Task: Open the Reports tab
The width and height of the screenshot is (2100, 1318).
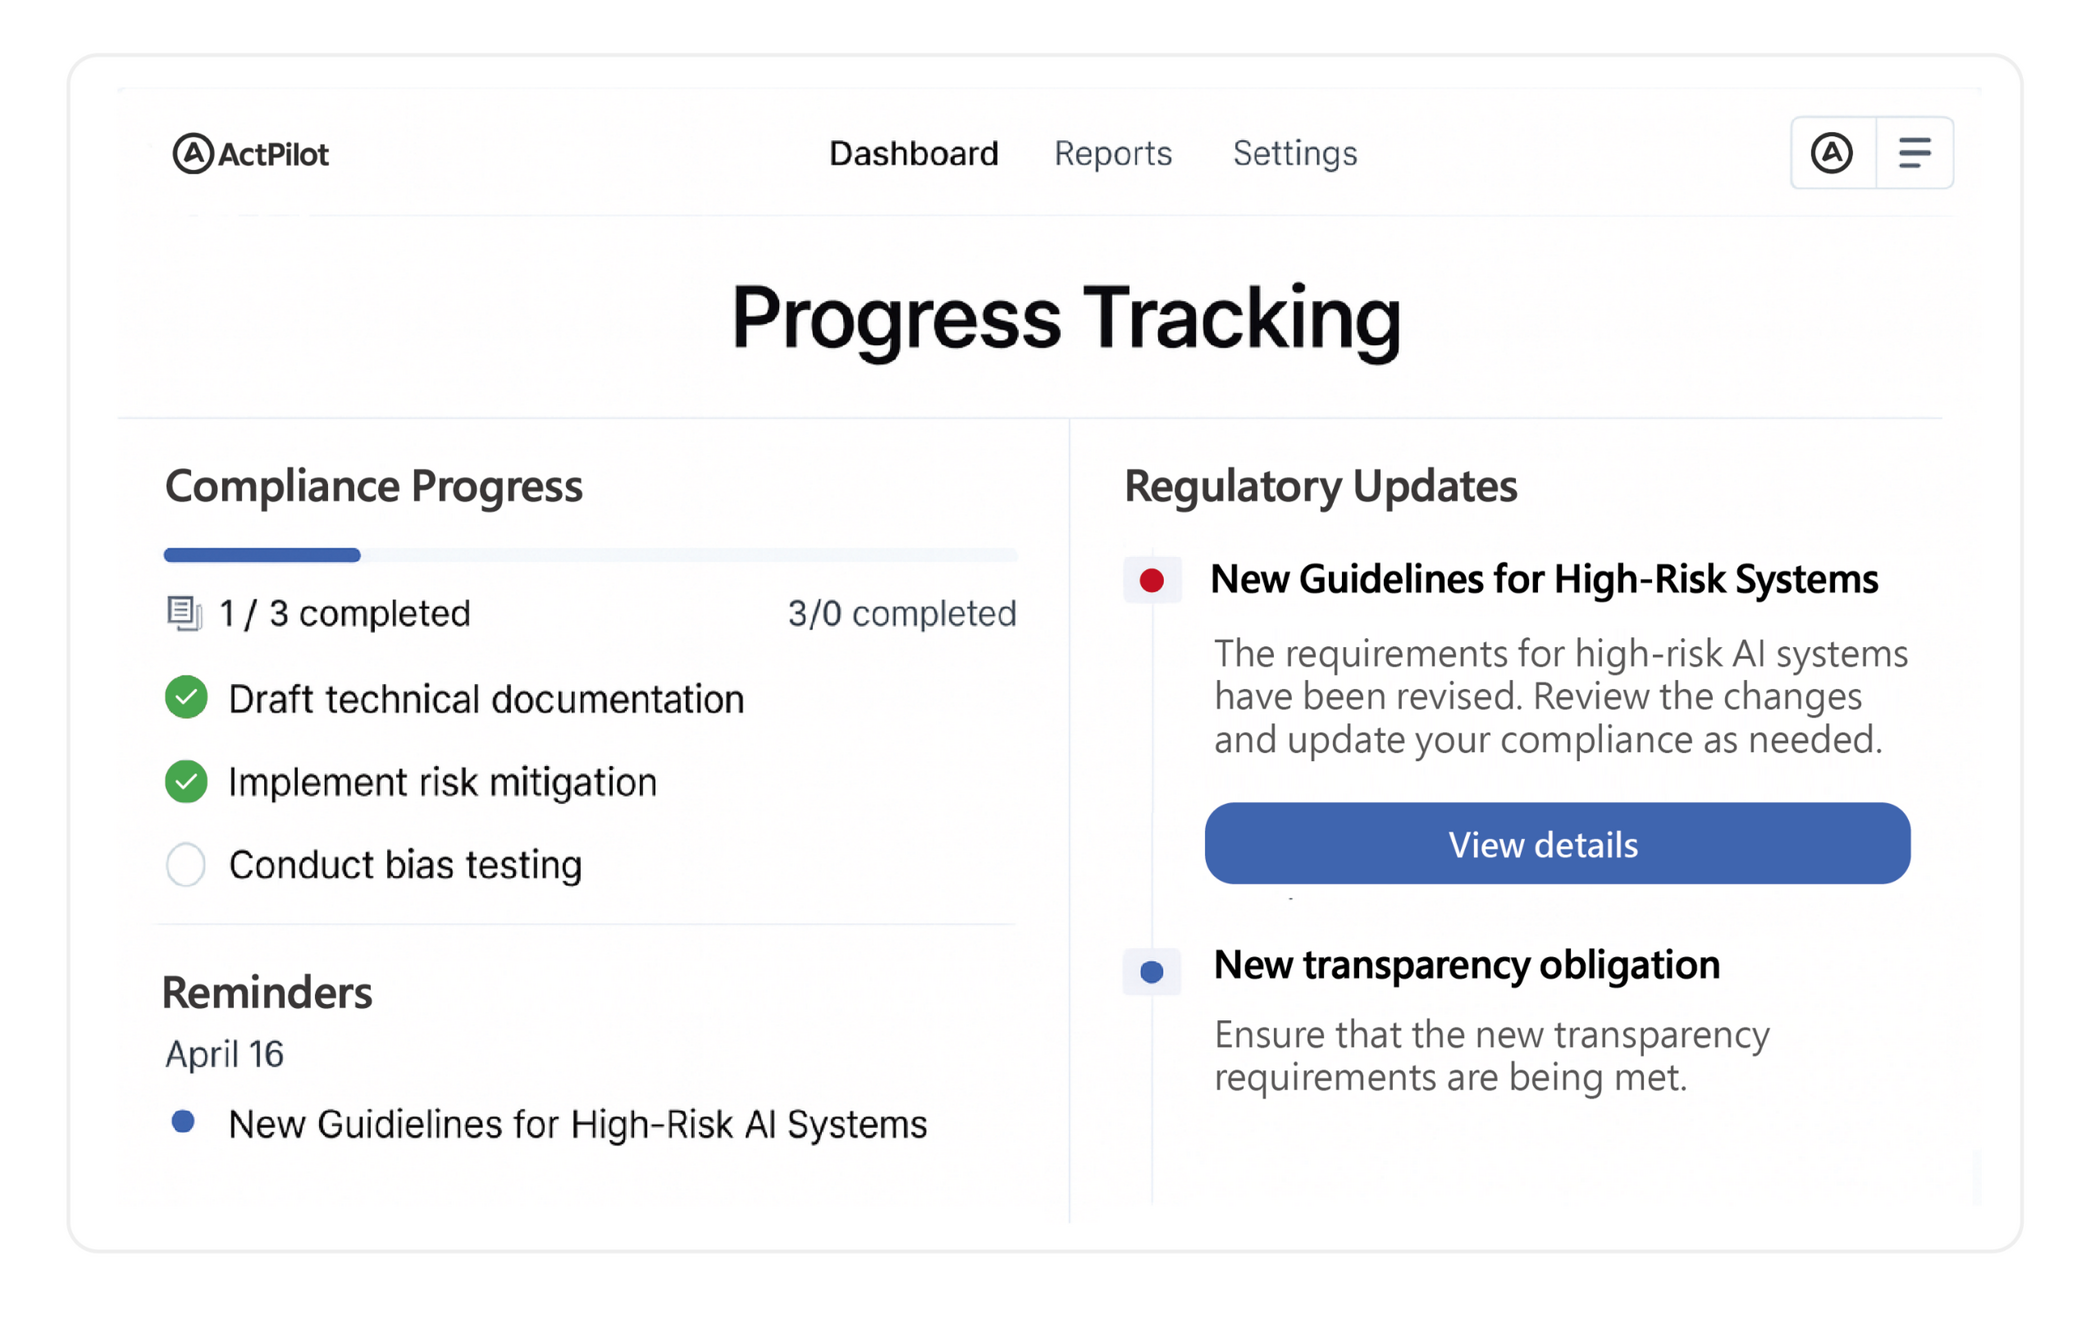Action: pyautogui.click(x=1112, y=153)
